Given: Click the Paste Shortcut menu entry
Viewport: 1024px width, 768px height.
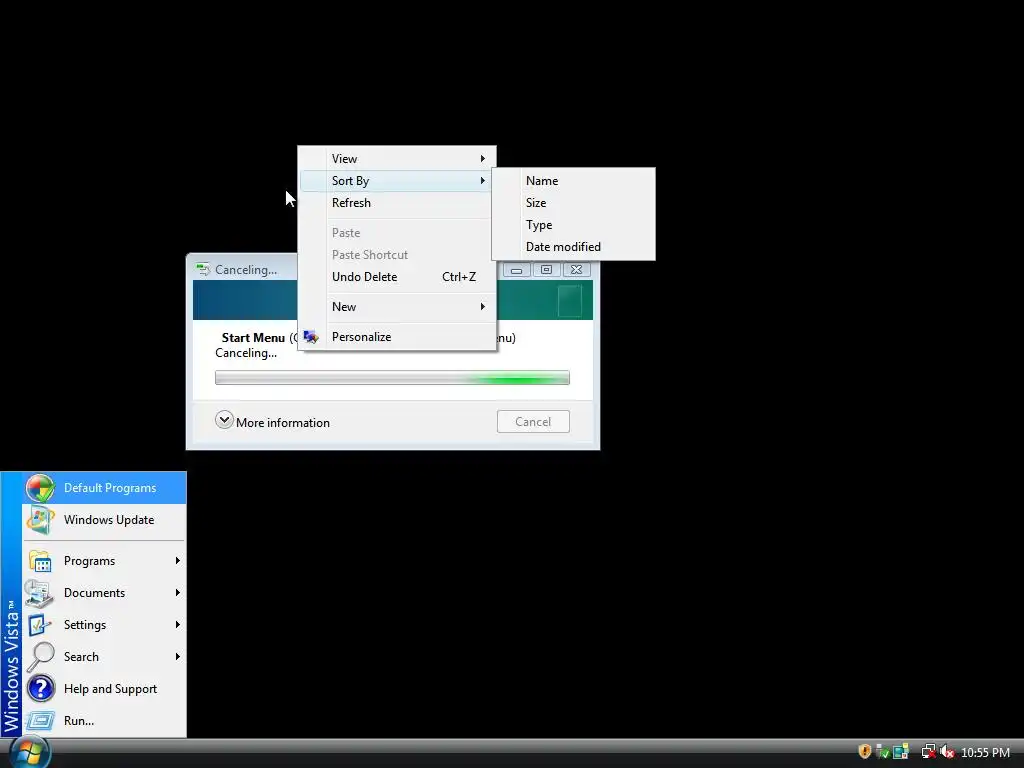Looking at the screenshot, I should click(x=396, y=255).
